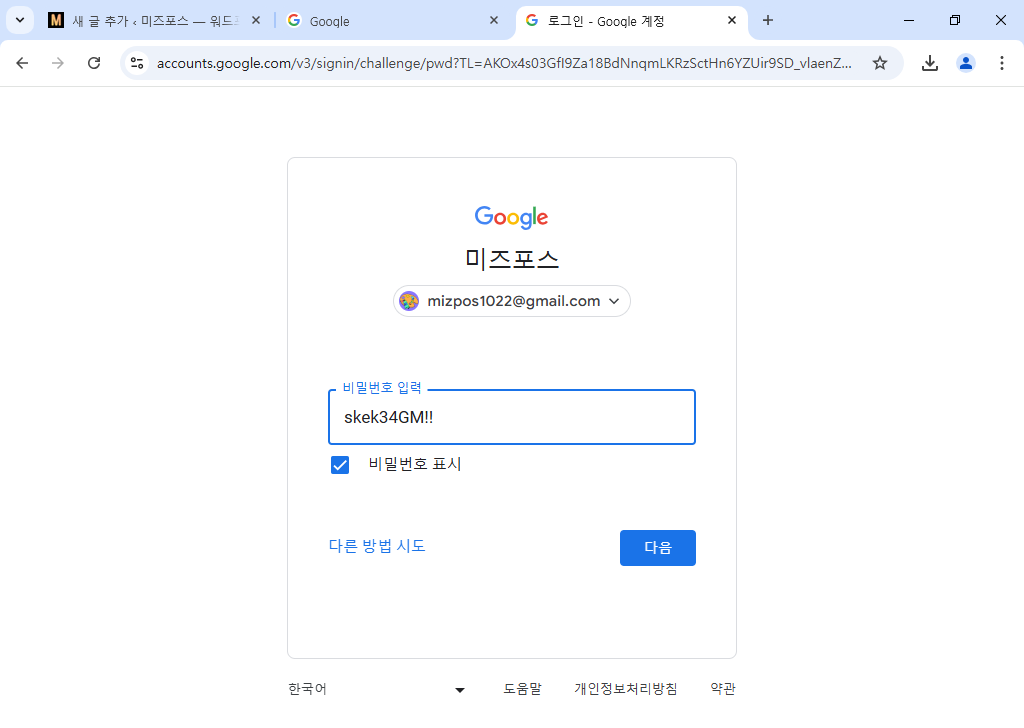Image resolution: width=1024 pixels, height=728 pixels.
Task: Open the 도움말 help link
Action: click(x=522, y=689)
